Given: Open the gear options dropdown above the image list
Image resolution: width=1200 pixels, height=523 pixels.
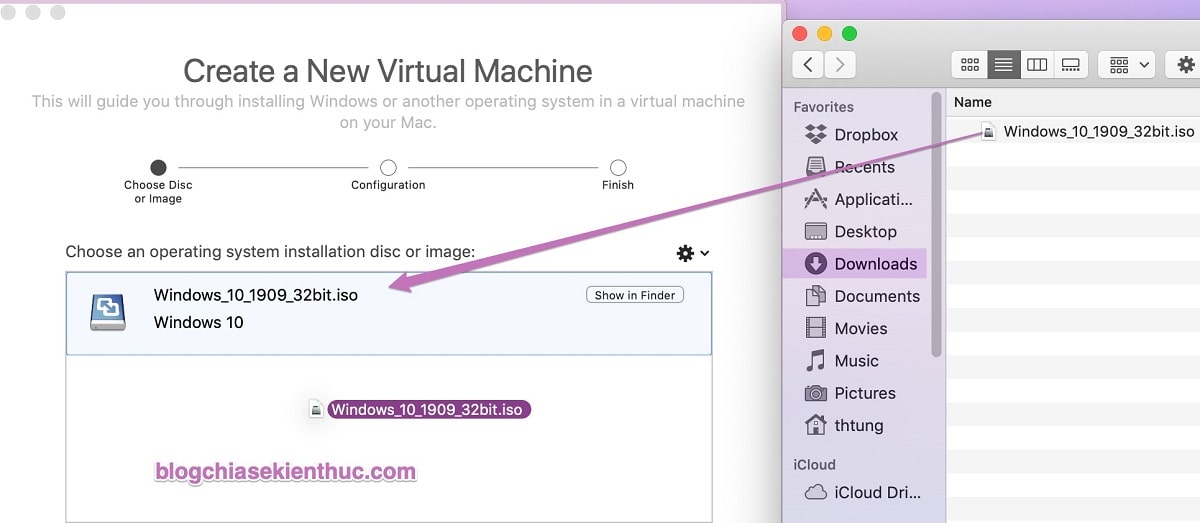Looking at the screenshot, I should (x=692, y=254).
